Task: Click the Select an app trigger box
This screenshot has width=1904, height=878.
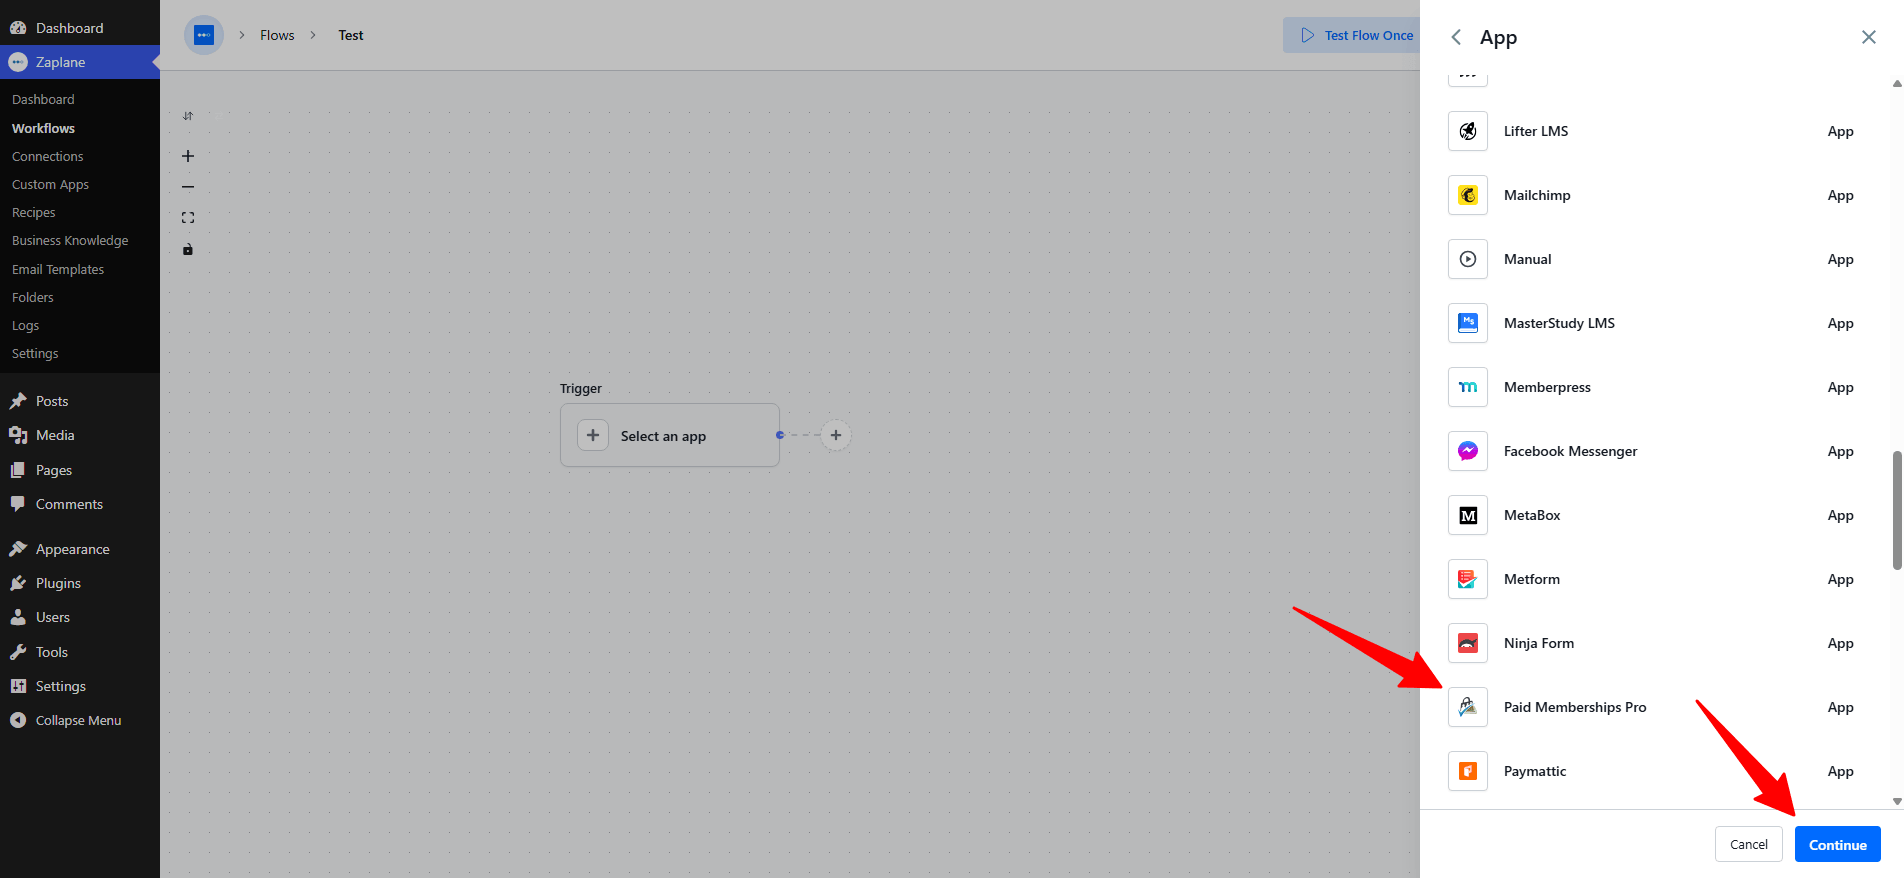Action: pos(670,435)
